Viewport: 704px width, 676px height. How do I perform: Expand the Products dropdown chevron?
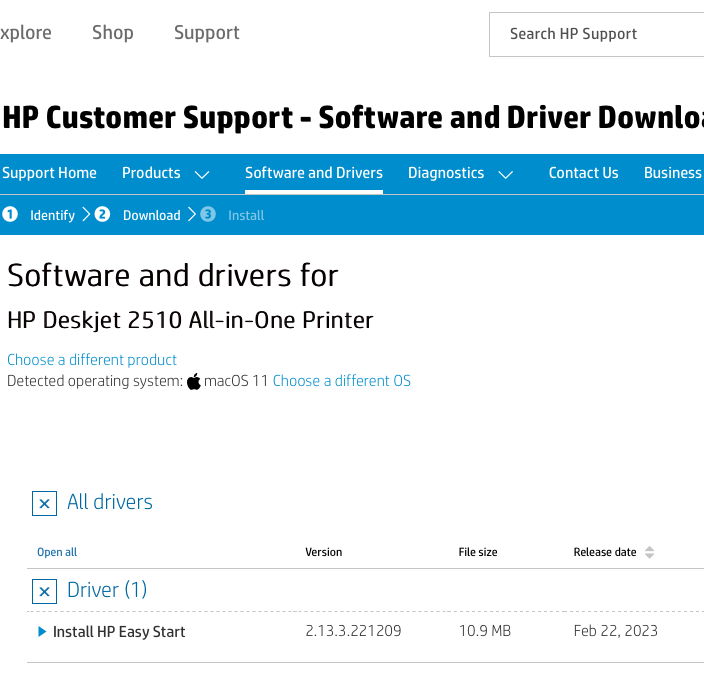[x=202, y=175]
